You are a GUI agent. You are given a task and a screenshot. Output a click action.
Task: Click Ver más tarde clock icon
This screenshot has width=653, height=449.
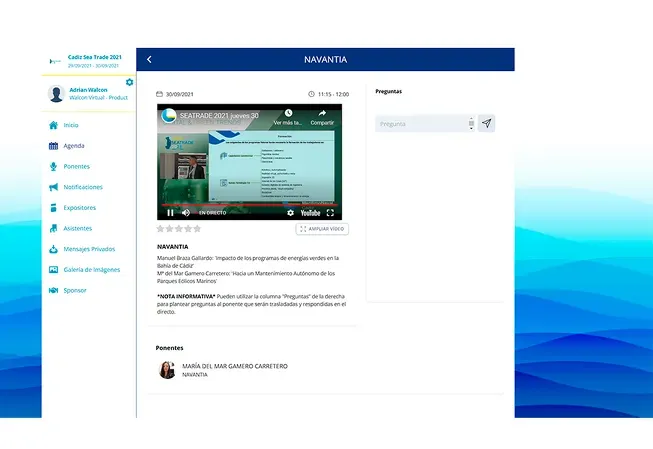coord(288,113)
